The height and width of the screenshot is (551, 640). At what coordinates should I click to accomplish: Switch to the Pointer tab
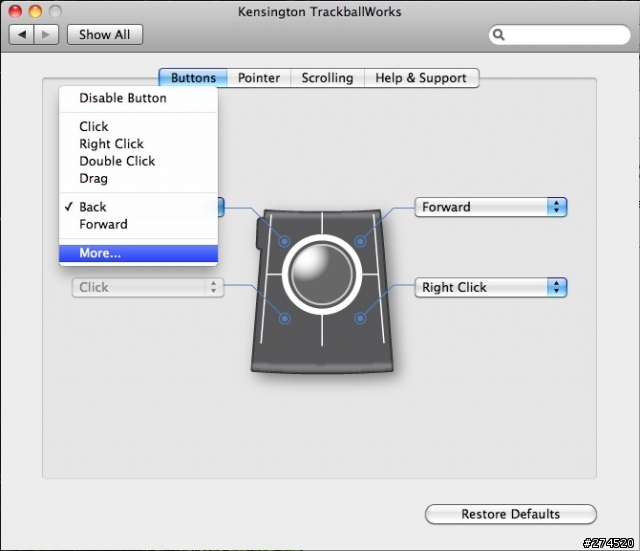tap(259, 78)
